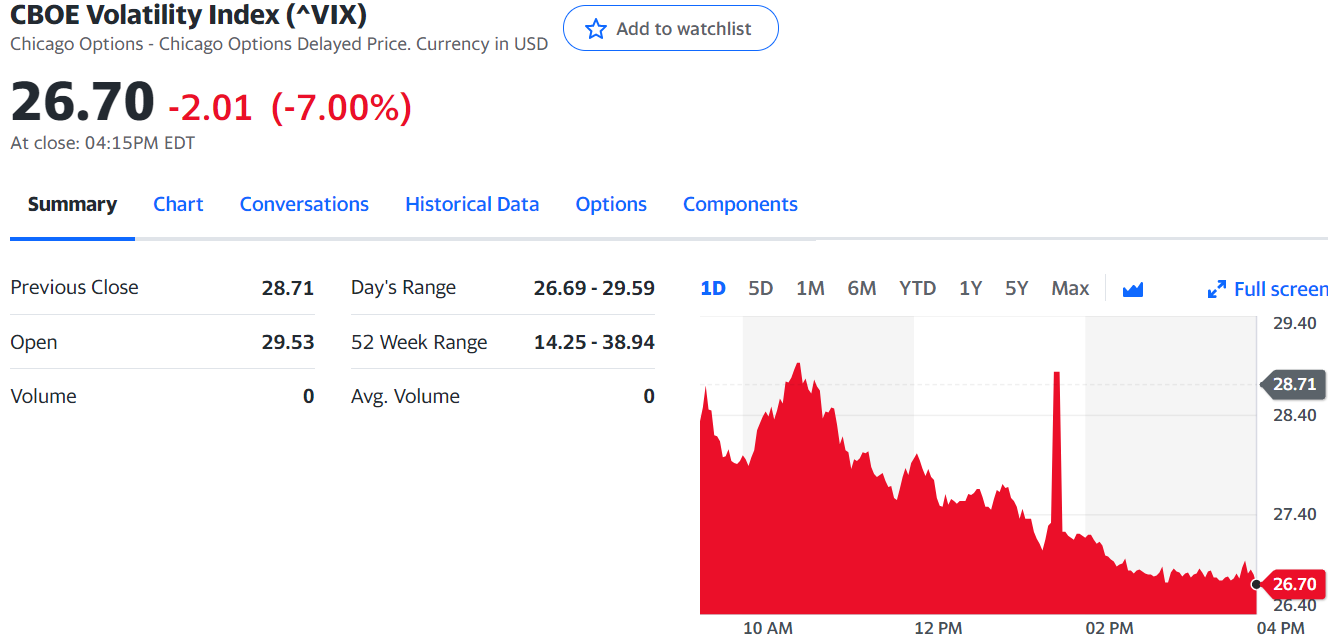Select the 5D chart range

[x=761, y=288]
